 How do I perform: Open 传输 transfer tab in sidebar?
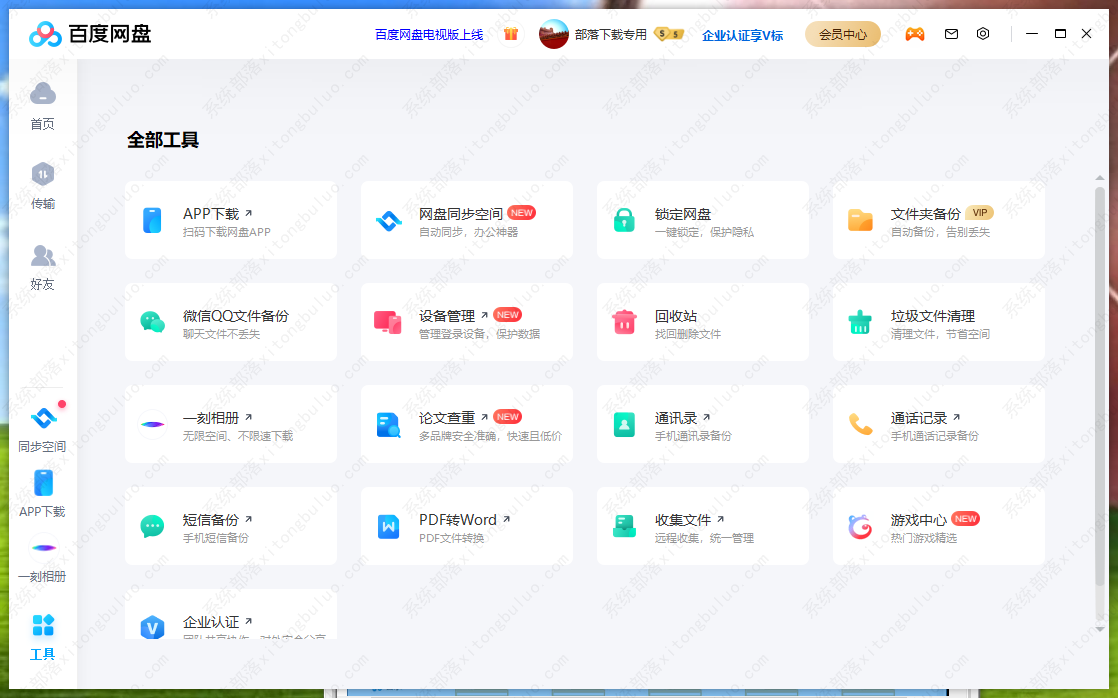click(x=42, y=186)
